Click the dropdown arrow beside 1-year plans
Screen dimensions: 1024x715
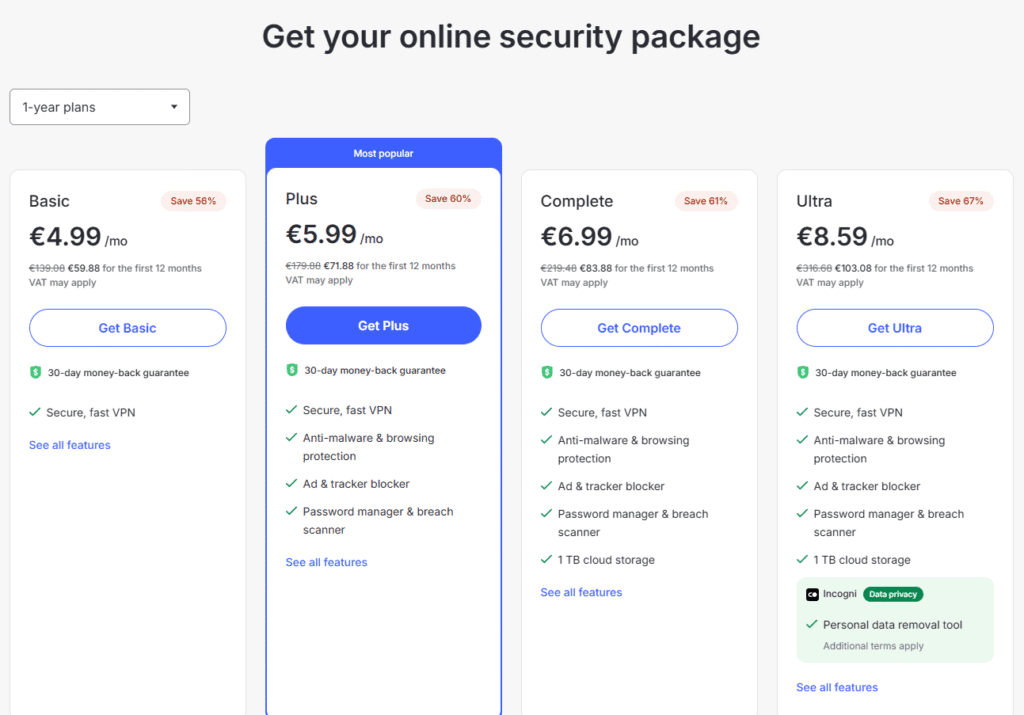pos(174,107)
